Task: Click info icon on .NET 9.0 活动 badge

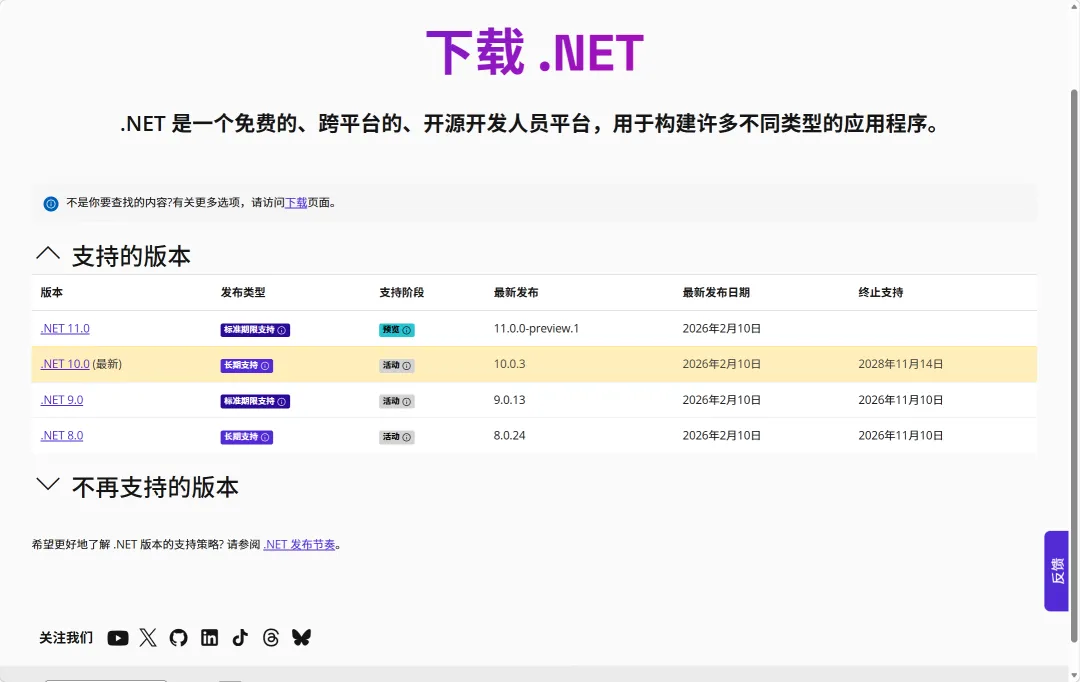Action: pyautogui.click(x=406, y=402)
